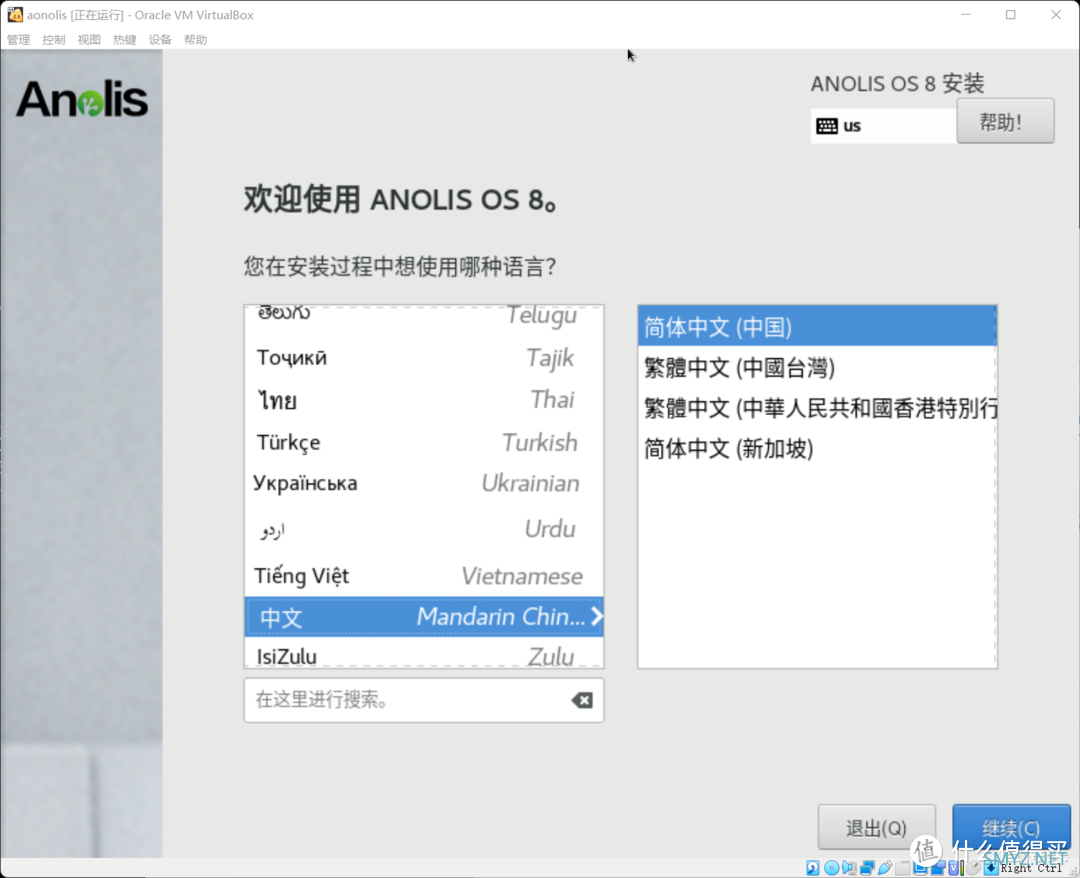Click the 继续(C) continue button
1080x878 pixels.
coord(1011,827)
